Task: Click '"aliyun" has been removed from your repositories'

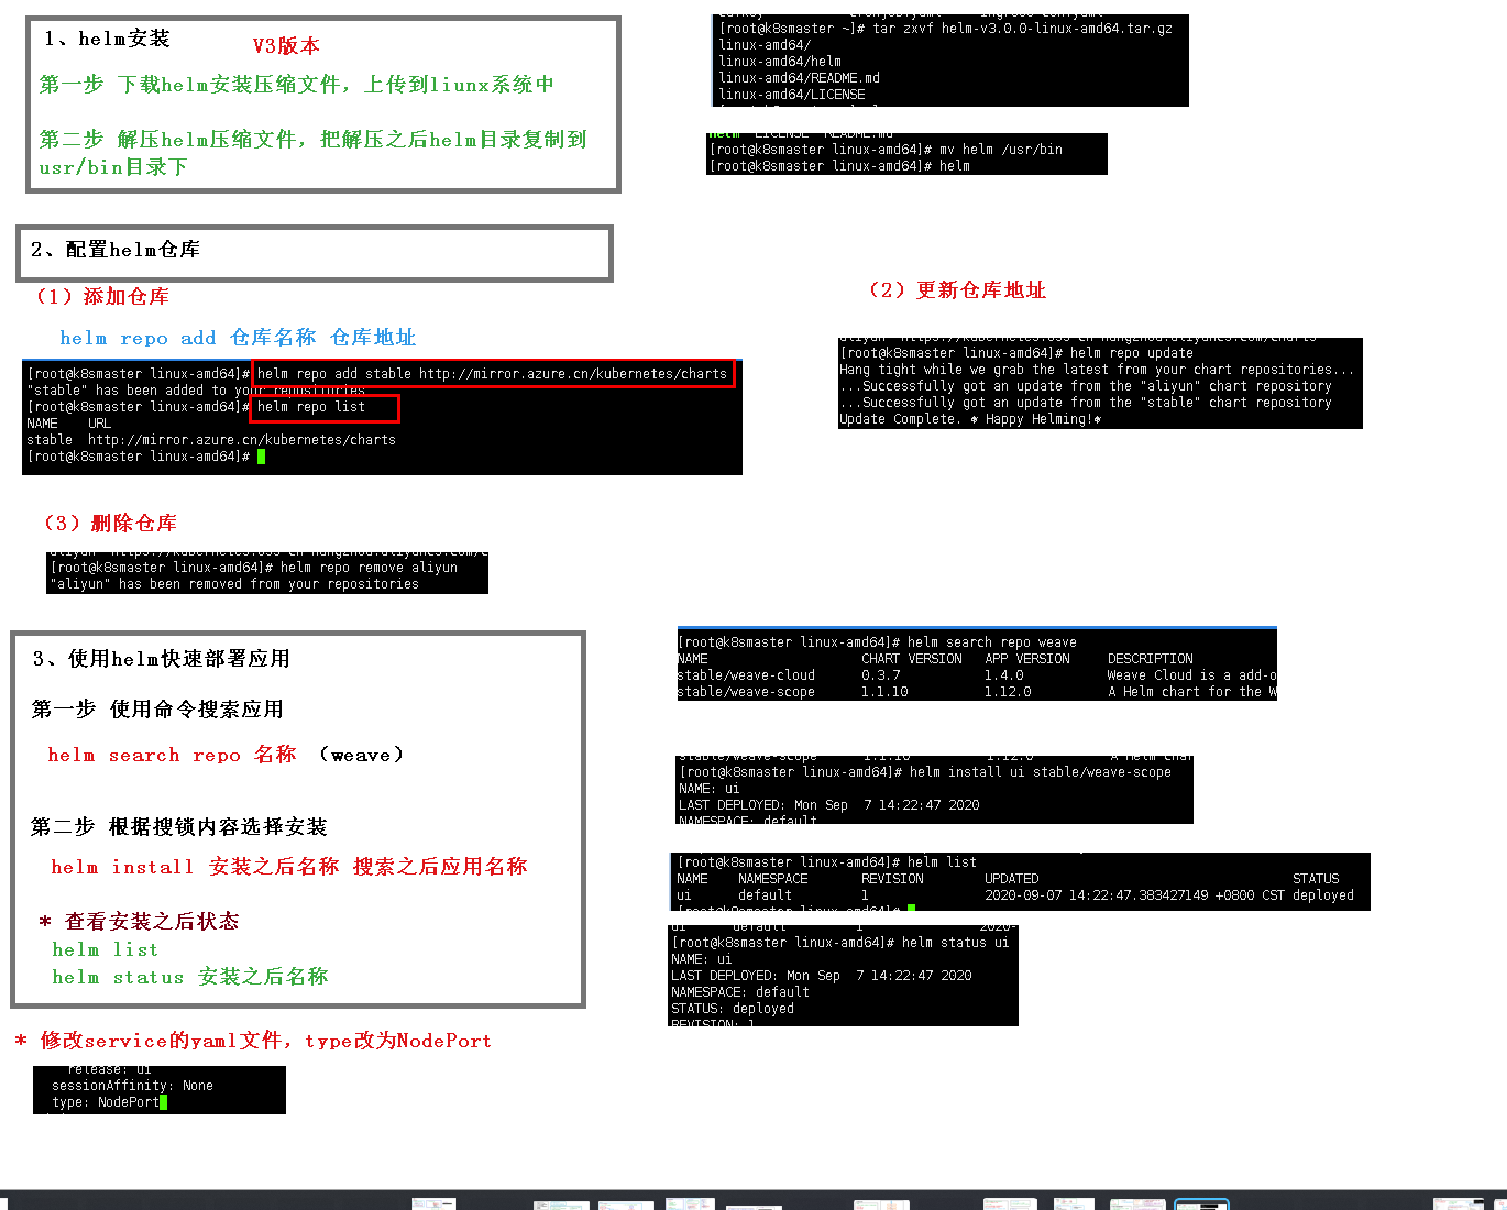Action: (234, 585)
